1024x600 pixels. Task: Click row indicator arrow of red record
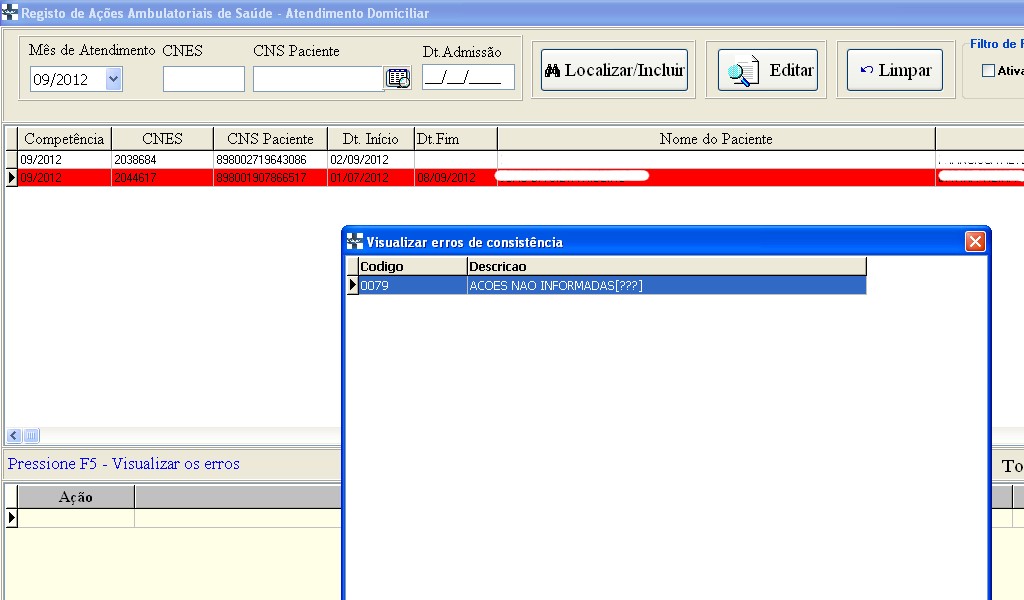(12, 178)
